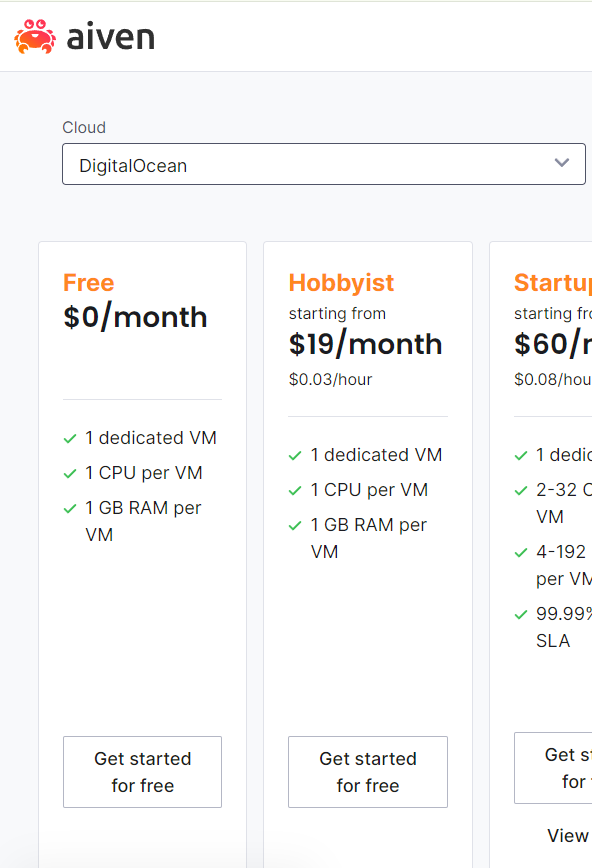
Task: Click the check icon on Hobbyist's dedicated VM line
Action: 296,455
